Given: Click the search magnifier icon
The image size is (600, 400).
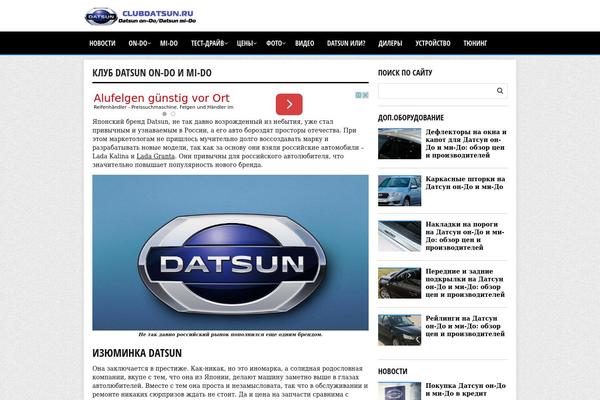Looking at the screenshot, I should (x=500, y=91).
